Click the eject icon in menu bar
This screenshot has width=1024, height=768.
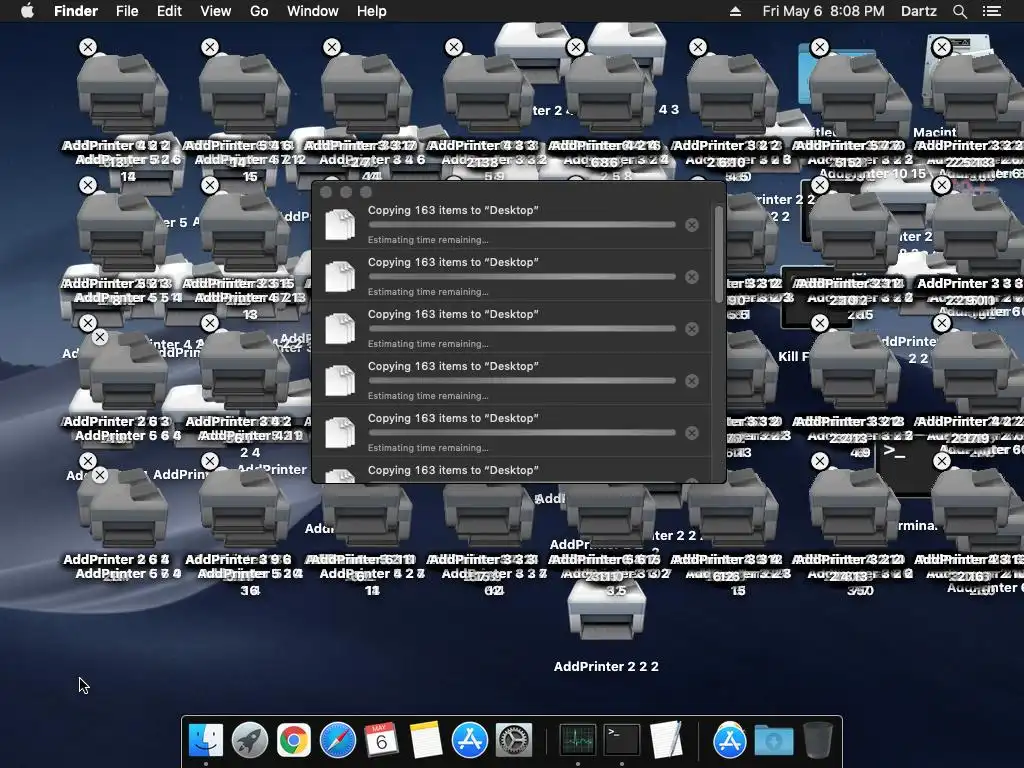[735, 11]
